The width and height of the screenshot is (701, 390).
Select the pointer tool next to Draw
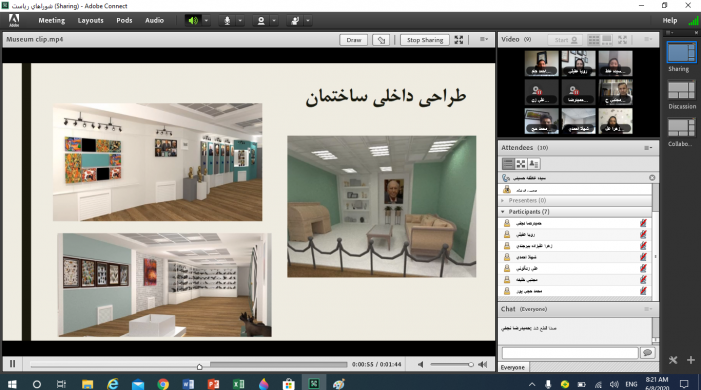381,40
